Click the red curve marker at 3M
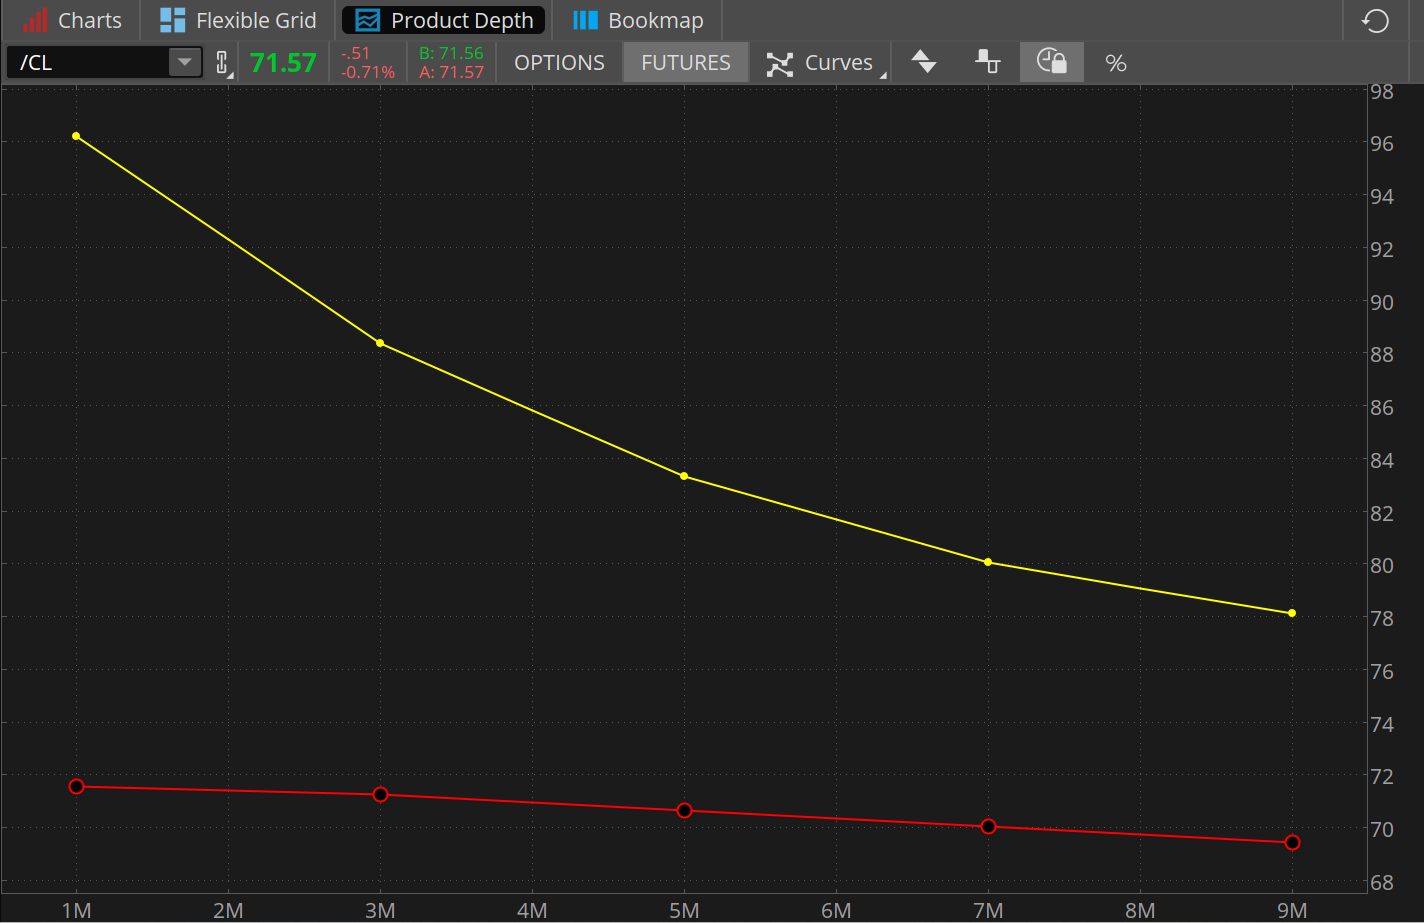This screenshot has height=923, width=1424. click(x=380, y=795)
